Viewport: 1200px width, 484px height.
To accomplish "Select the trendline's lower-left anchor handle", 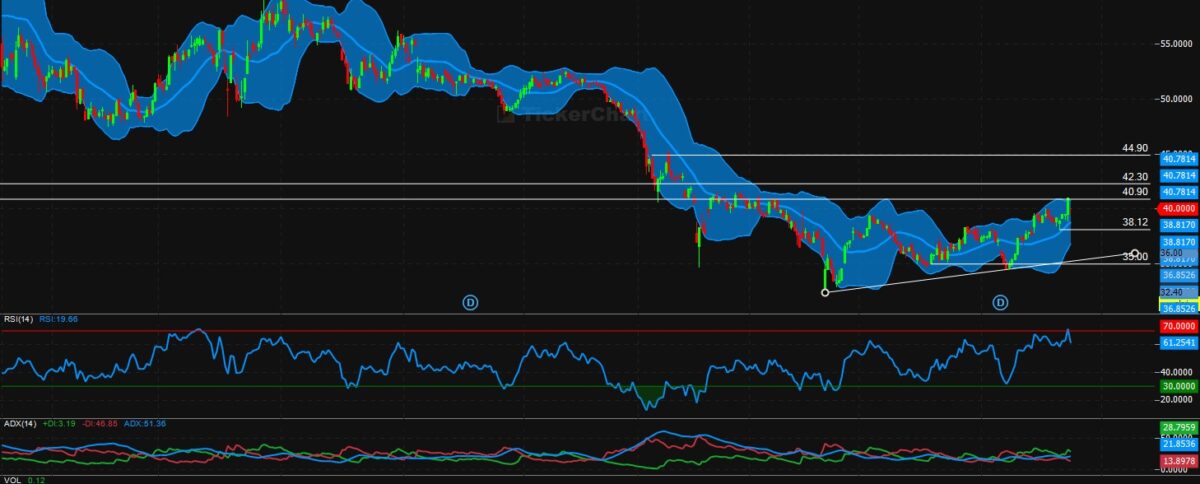I will point(824,293).
